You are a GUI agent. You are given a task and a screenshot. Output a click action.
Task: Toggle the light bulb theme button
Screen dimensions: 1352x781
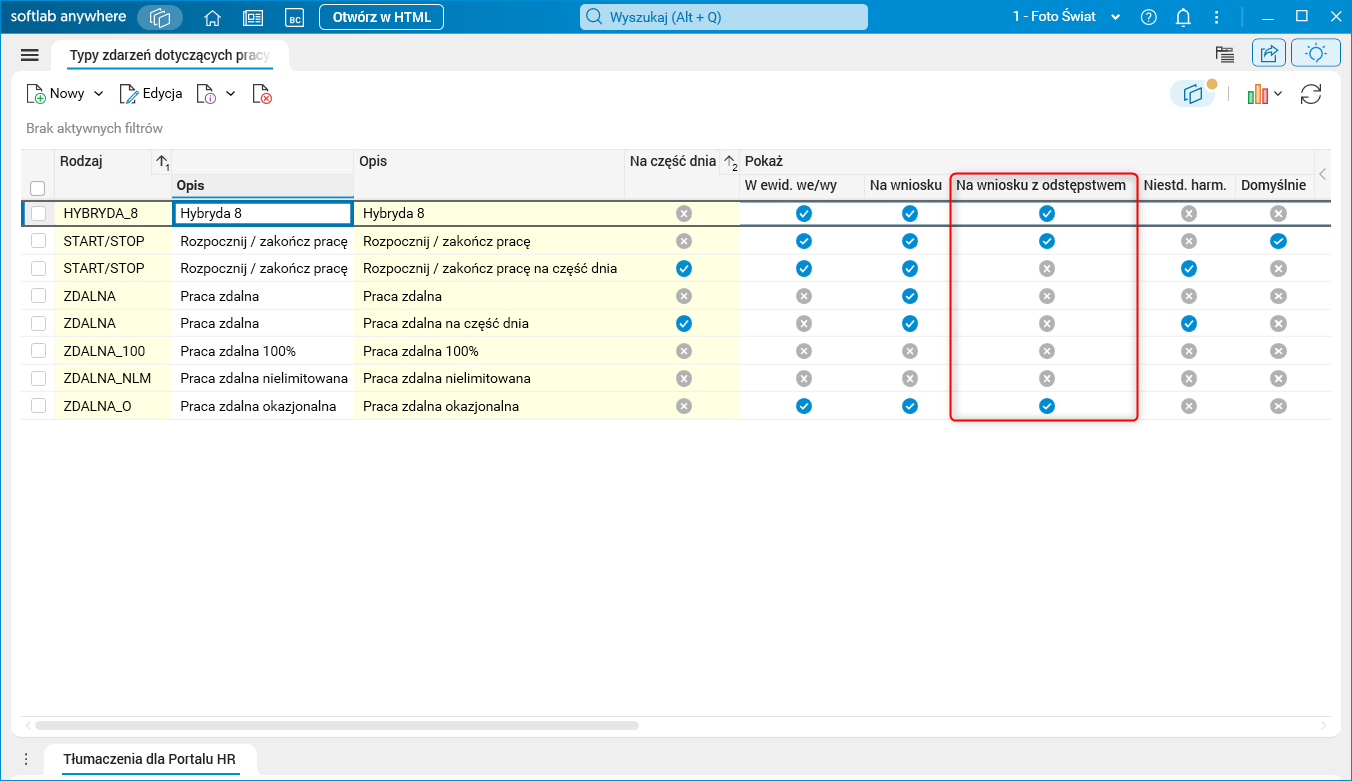tap(1316, 54)
